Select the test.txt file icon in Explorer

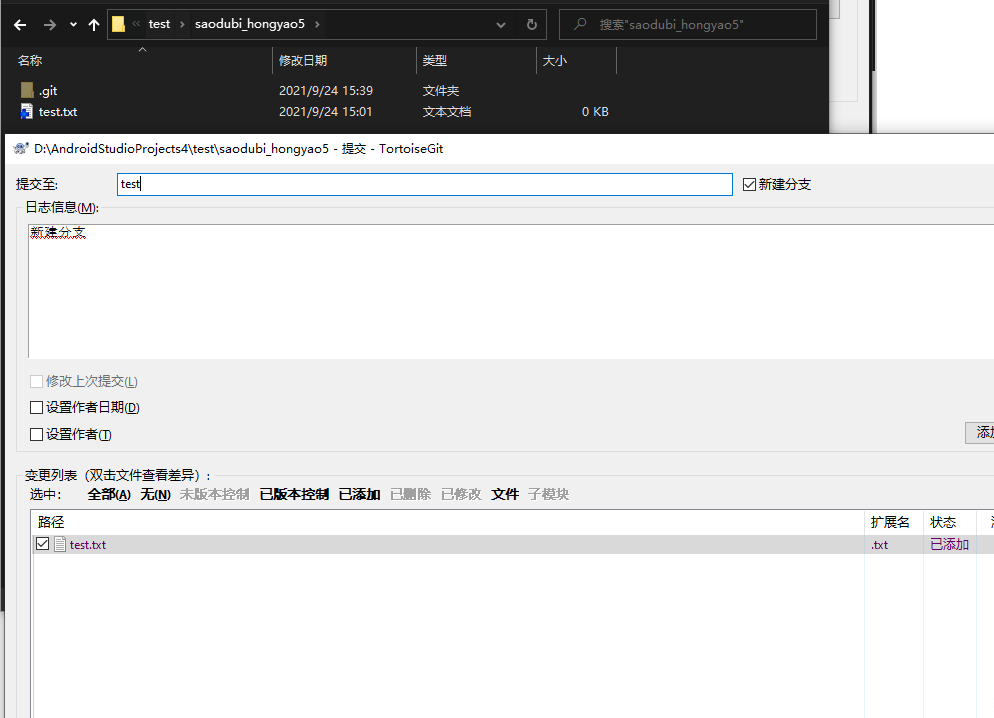point(27,112)
